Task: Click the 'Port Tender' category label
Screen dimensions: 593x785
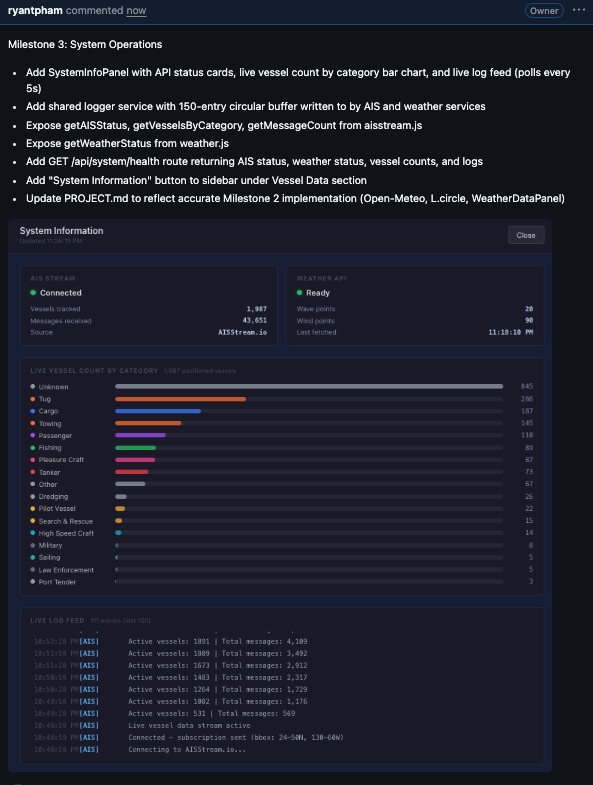Action: 57,582
